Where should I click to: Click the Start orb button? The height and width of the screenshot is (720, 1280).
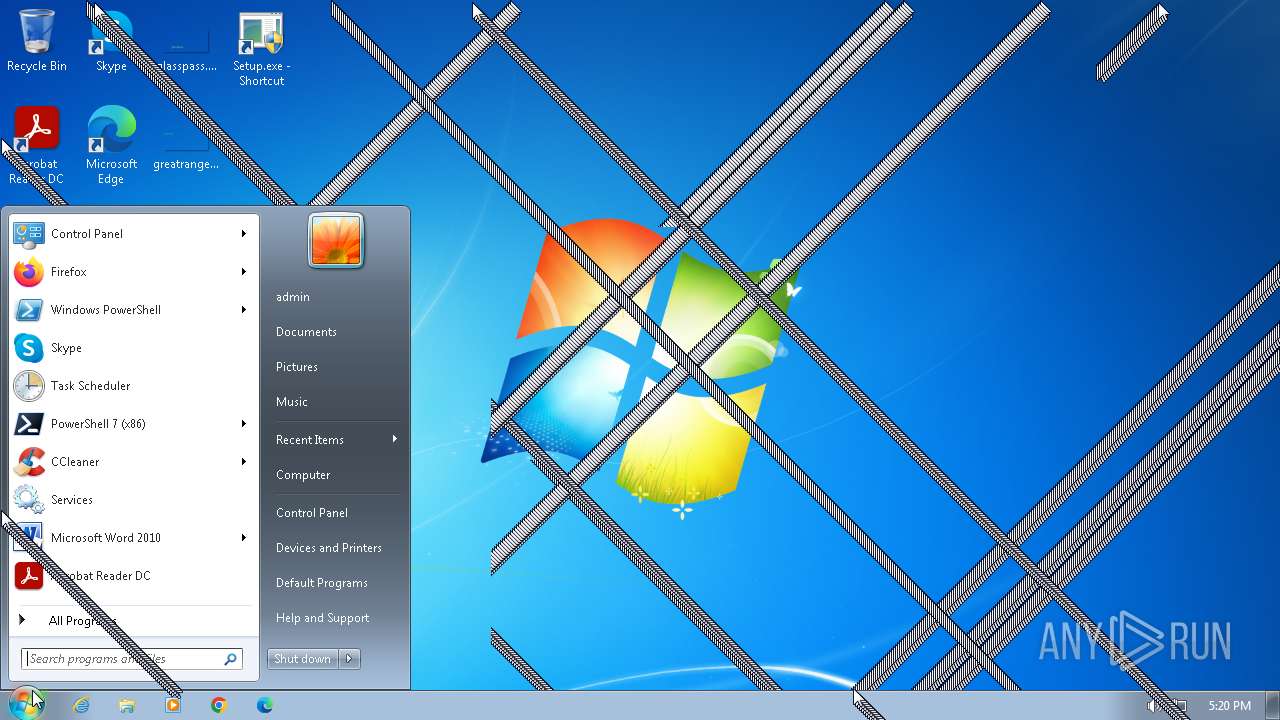click(26, 703)
